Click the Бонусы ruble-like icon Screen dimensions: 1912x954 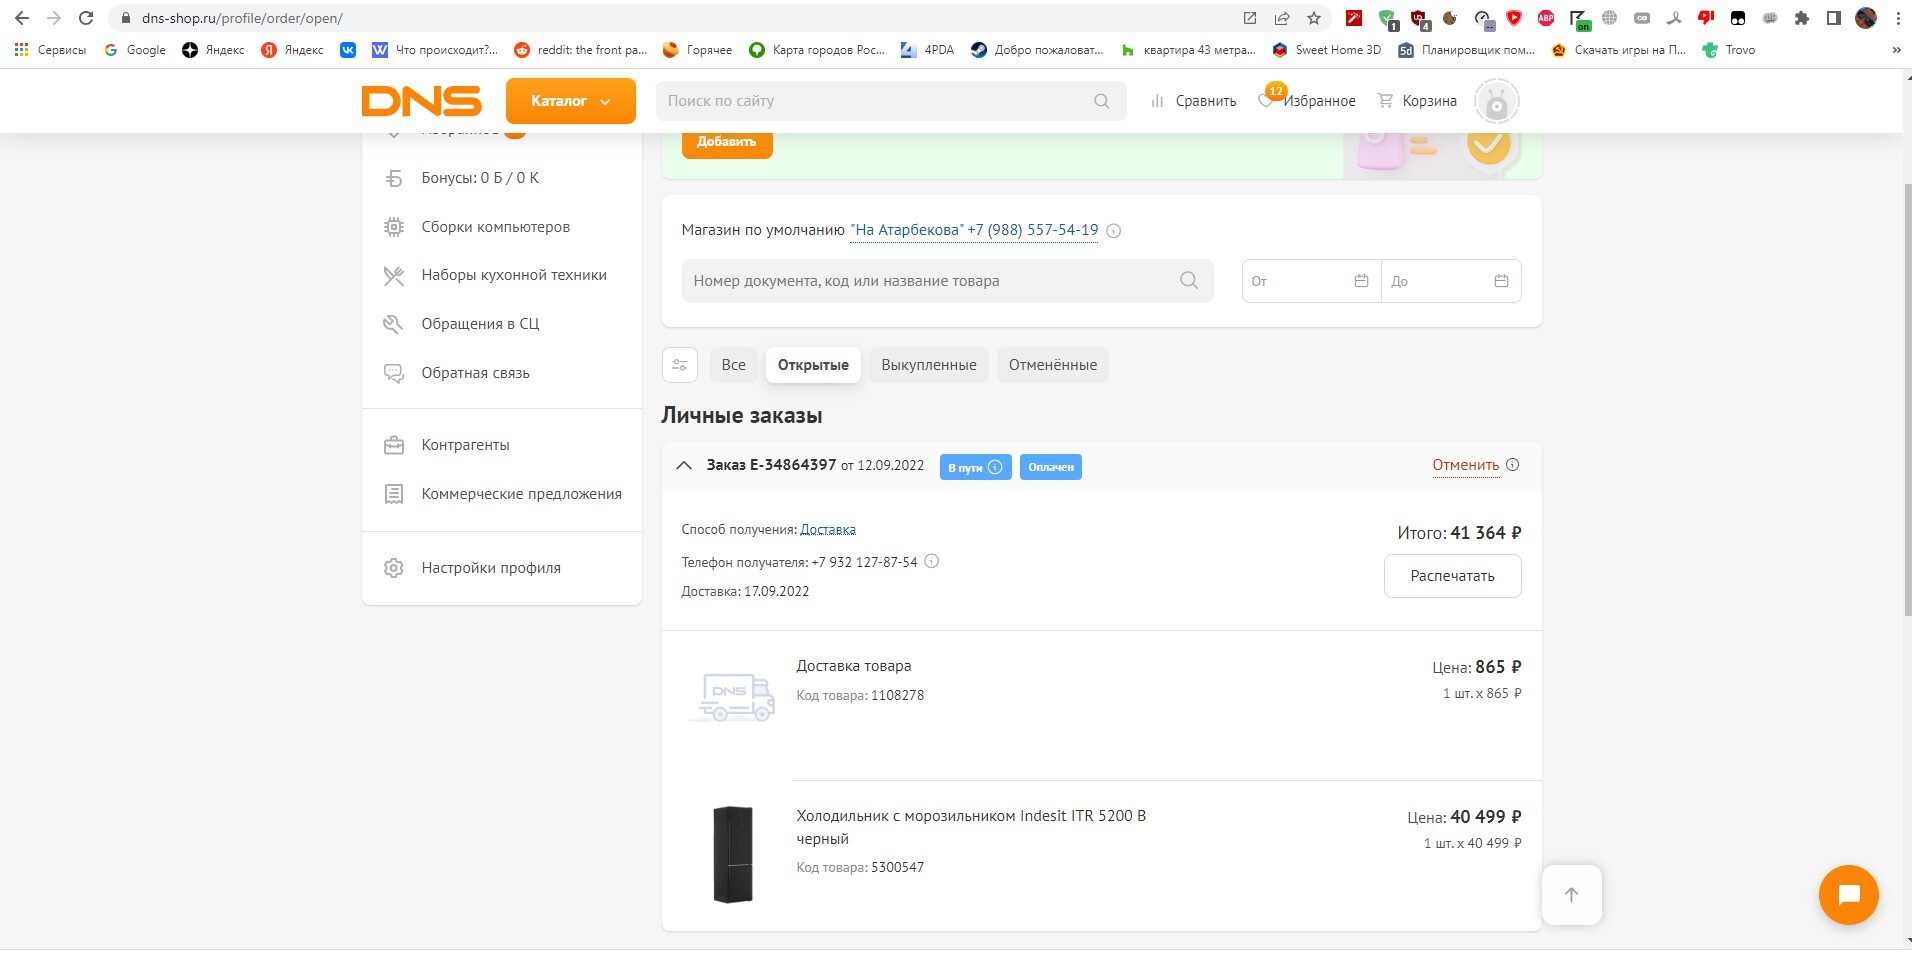[394, 178]
